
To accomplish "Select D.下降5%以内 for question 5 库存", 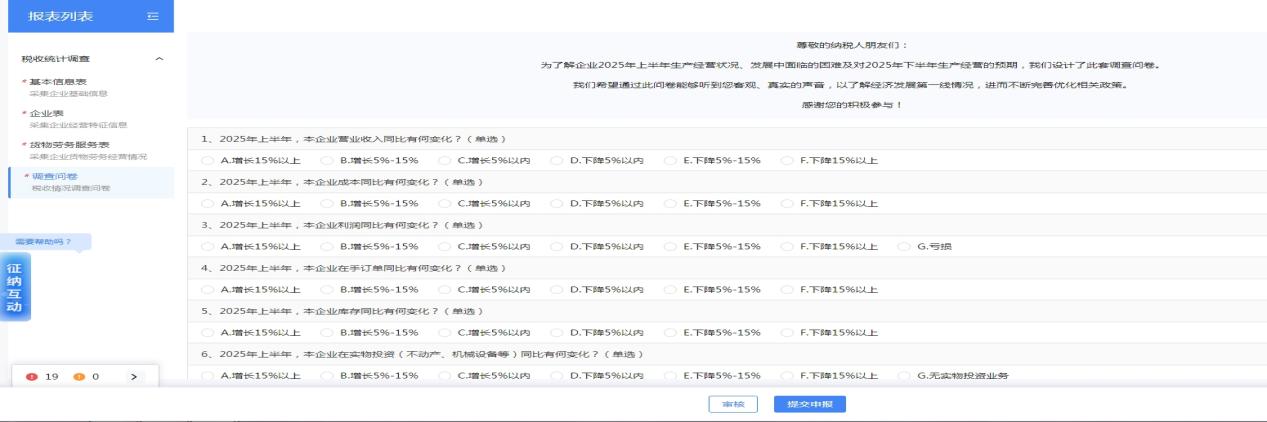I will (x=556, y=332).
